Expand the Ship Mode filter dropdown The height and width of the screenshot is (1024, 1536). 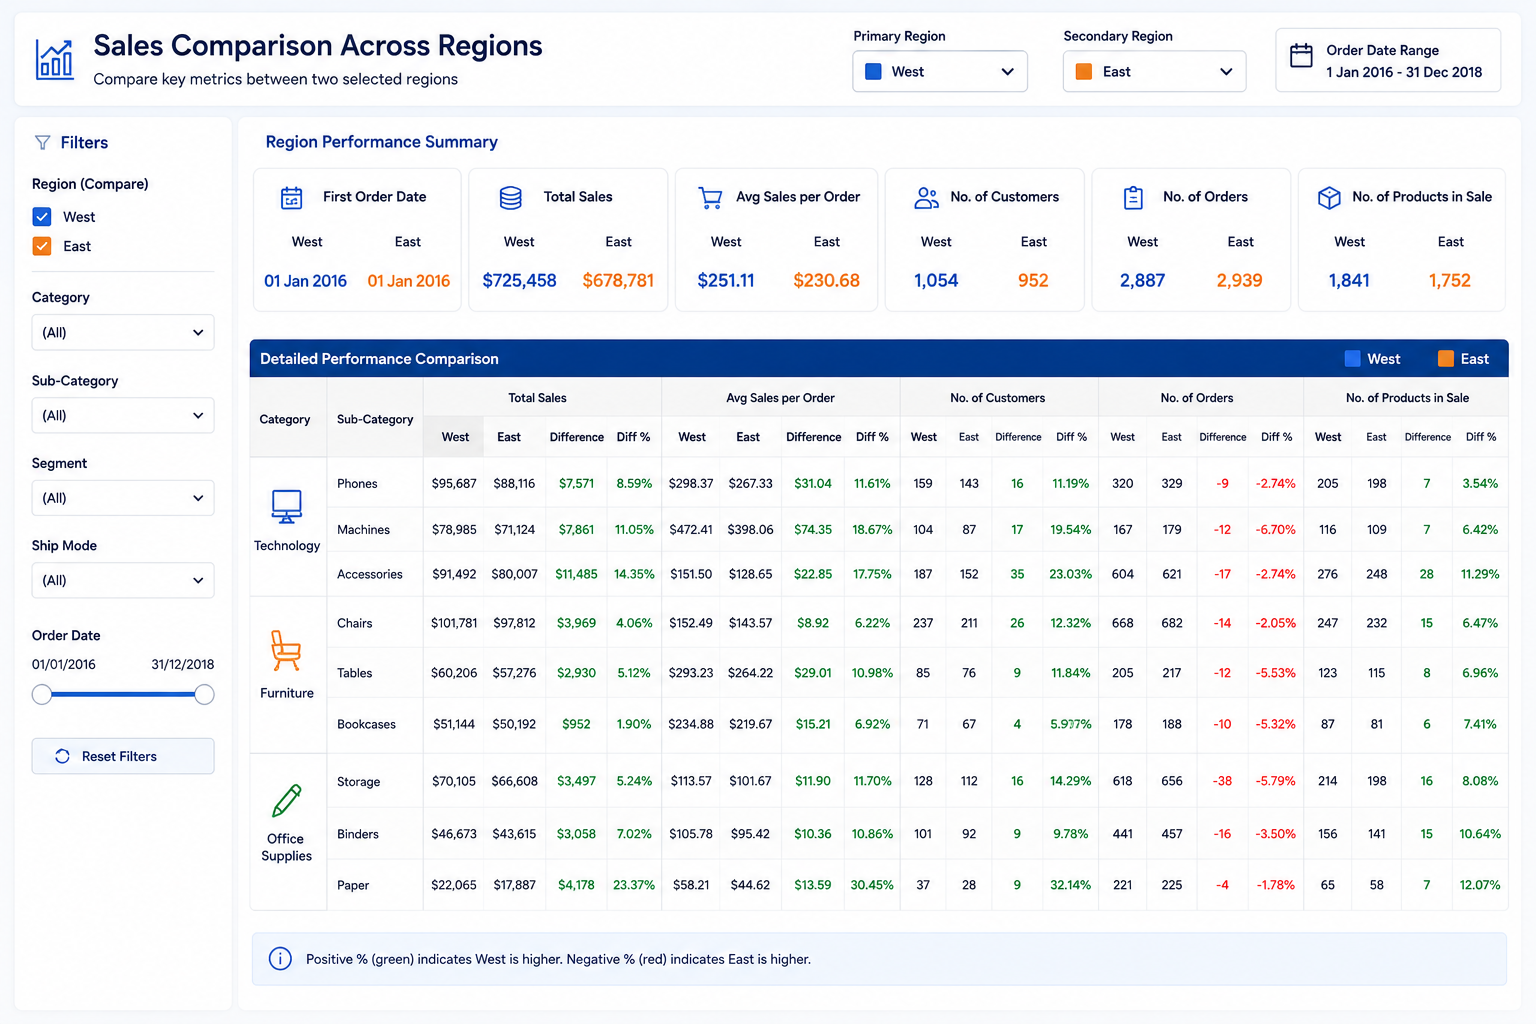123,580
